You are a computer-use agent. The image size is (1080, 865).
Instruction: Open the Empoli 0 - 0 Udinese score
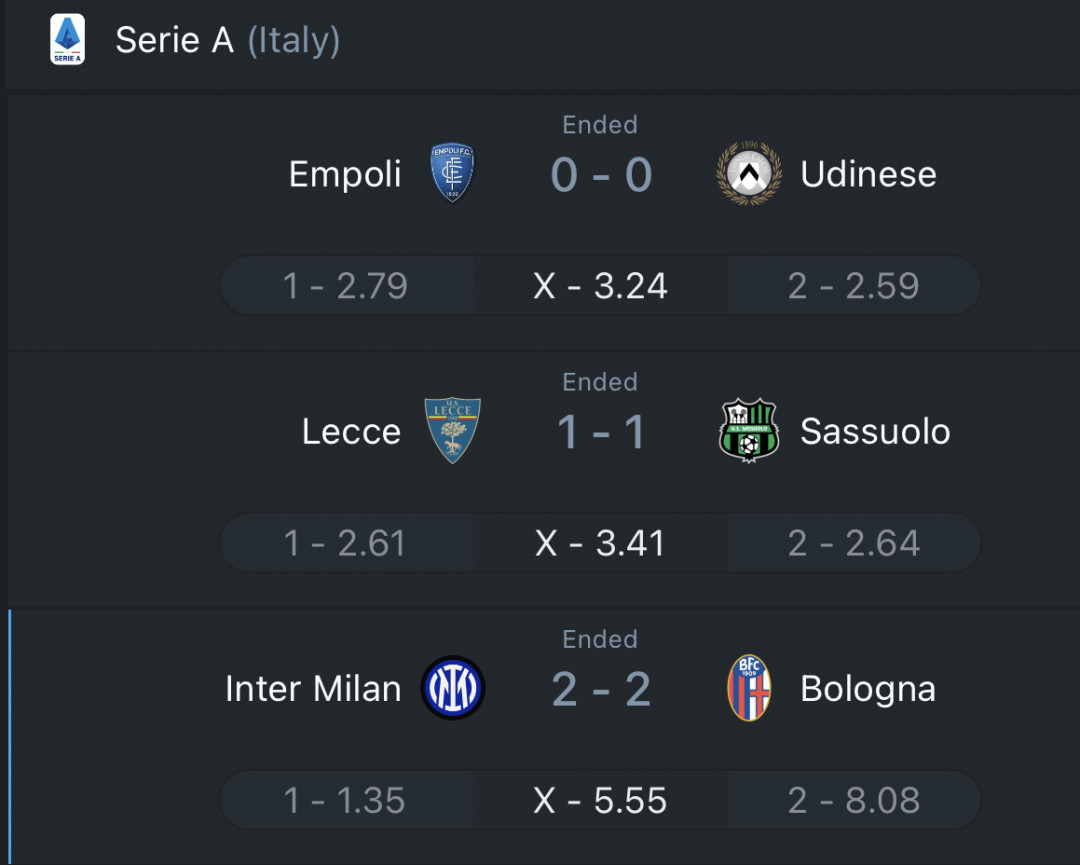tap(601, 174)
